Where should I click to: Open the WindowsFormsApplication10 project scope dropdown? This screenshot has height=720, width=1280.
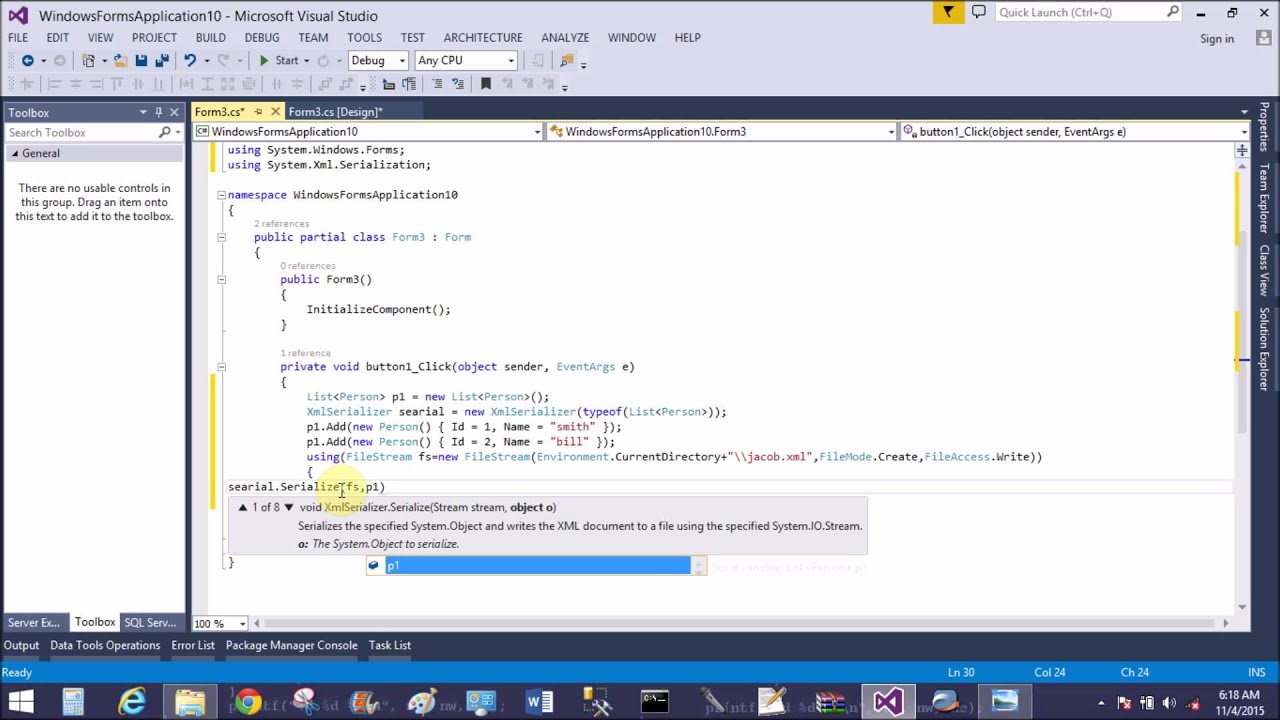(x=537, y=132)
